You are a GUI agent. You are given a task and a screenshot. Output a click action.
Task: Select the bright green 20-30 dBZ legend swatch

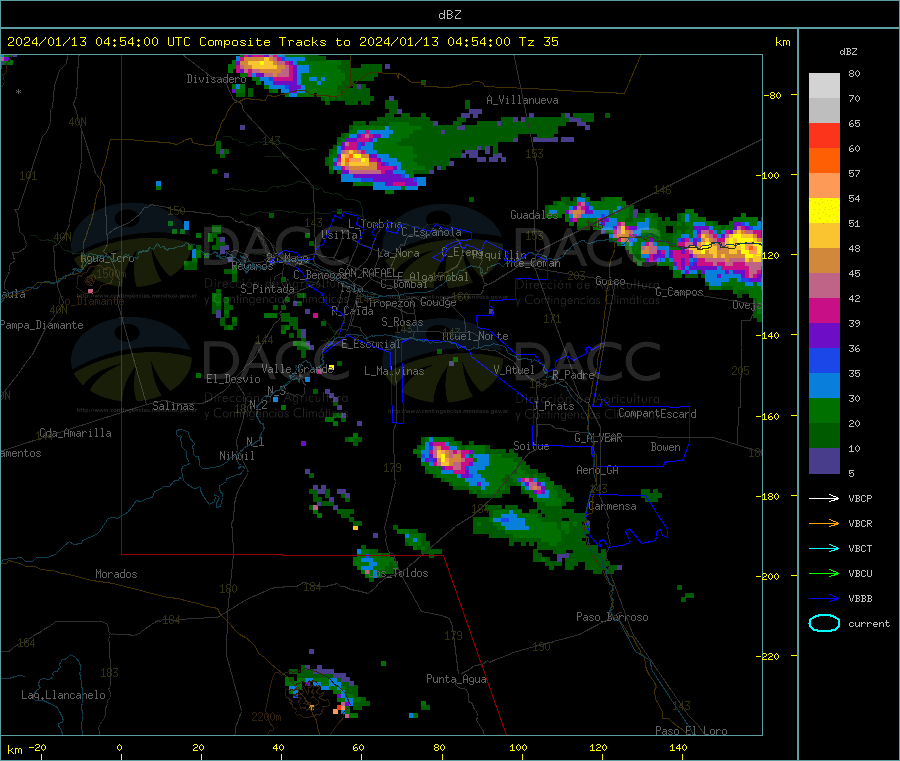point(824,410)
